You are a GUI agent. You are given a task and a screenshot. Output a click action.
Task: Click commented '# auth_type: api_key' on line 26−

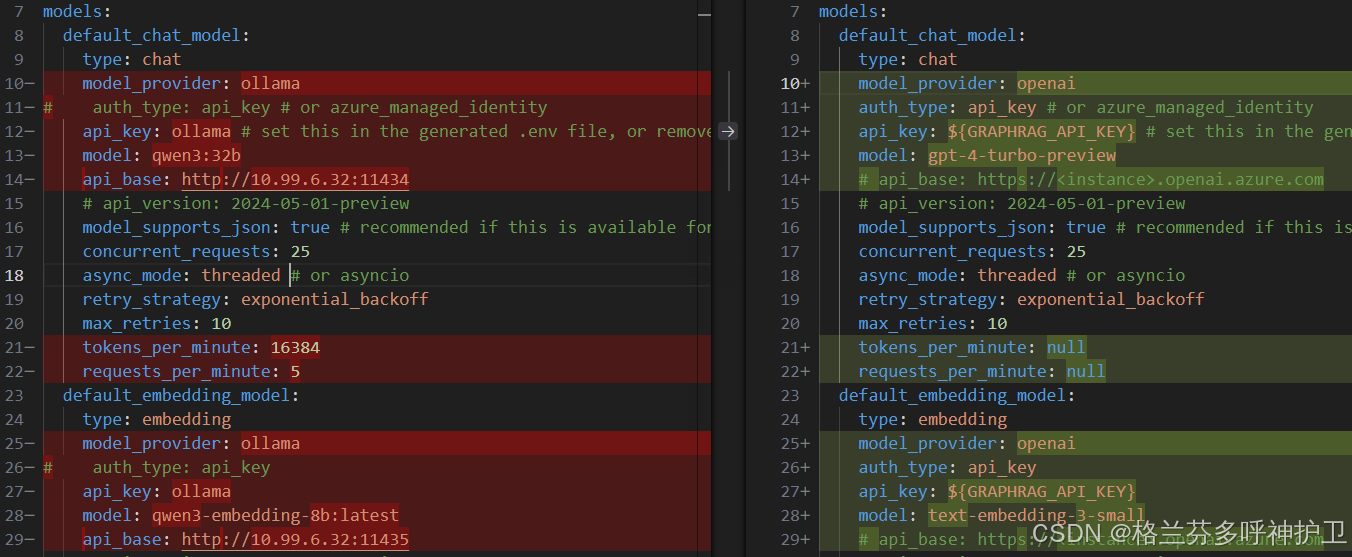(x=157, y=467)
